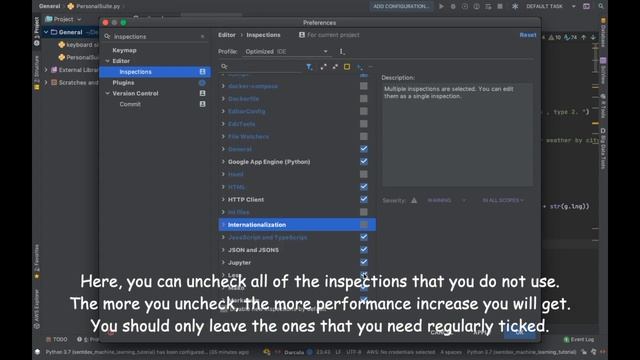Open the SciView tool window on the right strip
Image resolution: width=640 pixels, height=360 pixels.
[603, 70]
